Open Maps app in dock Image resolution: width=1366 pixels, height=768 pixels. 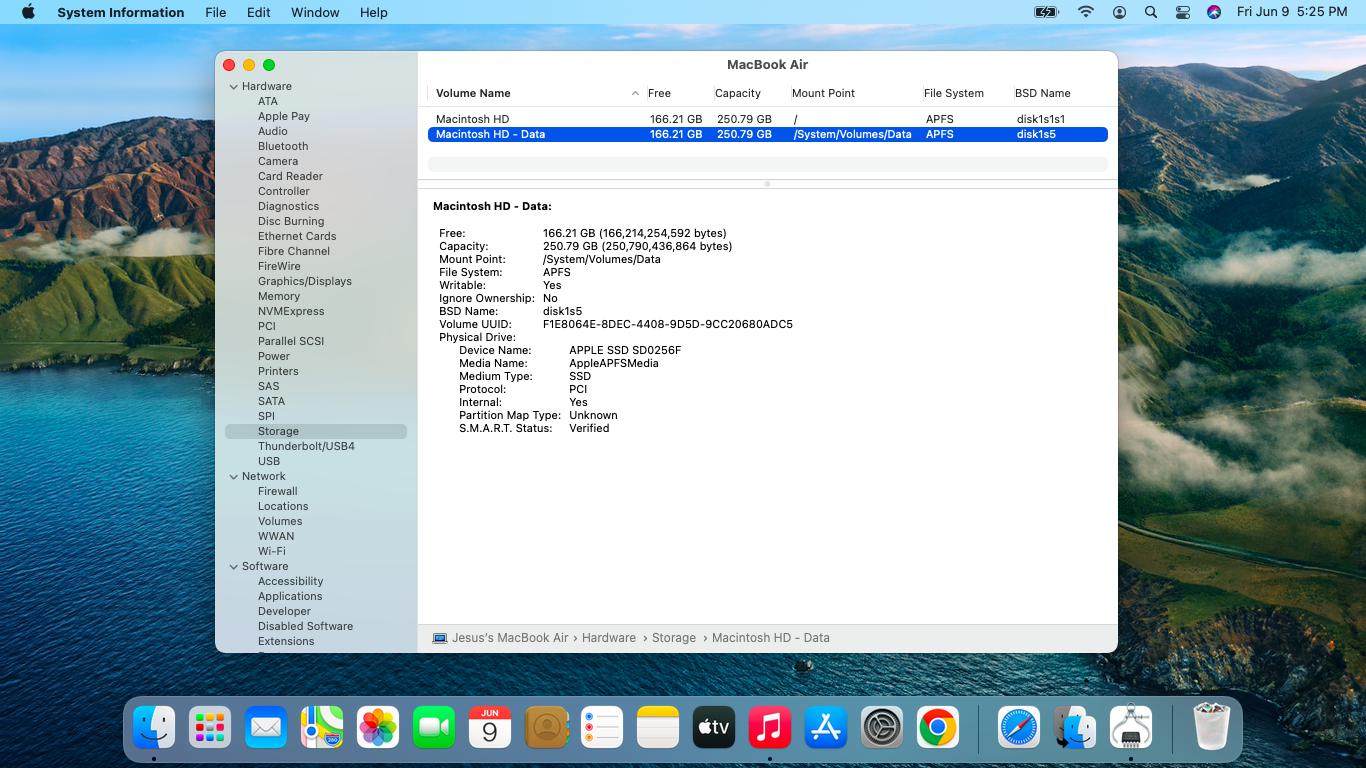tap(322, 728)
